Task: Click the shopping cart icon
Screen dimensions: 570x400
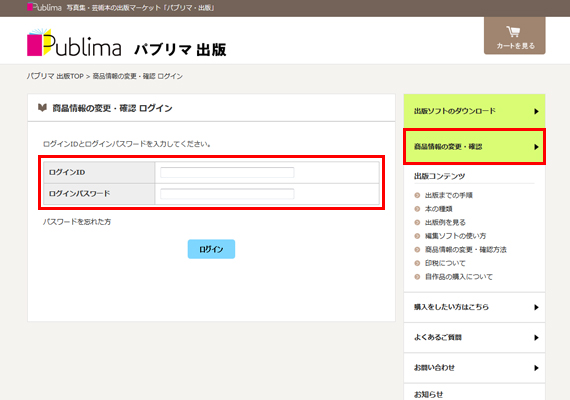Action: pyautogui.click(x=513, y=31)
